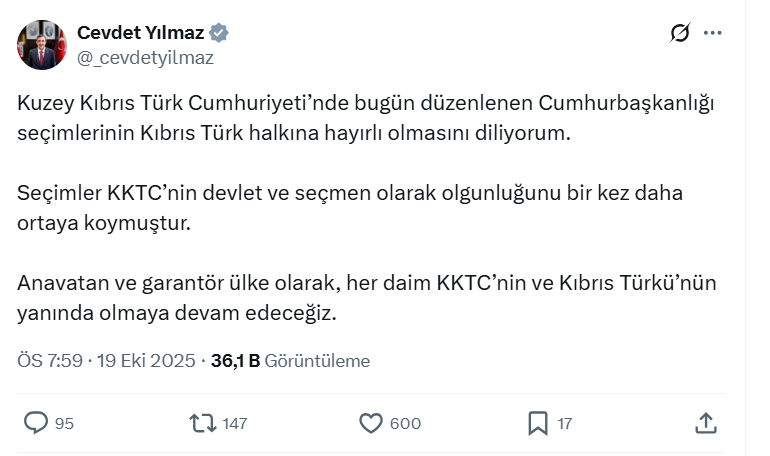Screen dimensions: 770x456
Task: Click the blue verified badge
Action: pyautogui.click(x=219, y=33)
